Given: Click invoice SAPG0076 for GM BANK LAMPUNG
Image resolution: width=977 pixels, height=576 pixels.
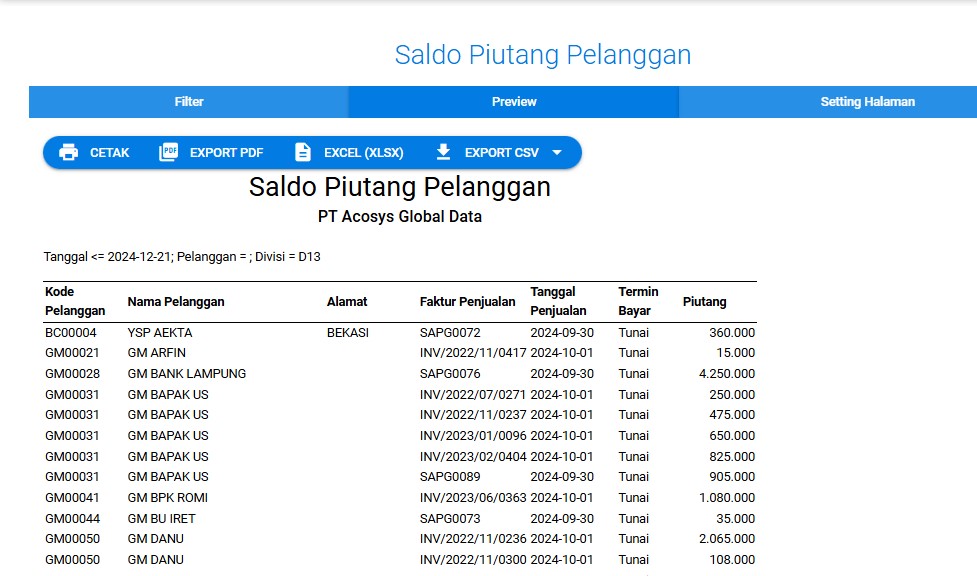Looking at the screenshot, I should (450, 374).
